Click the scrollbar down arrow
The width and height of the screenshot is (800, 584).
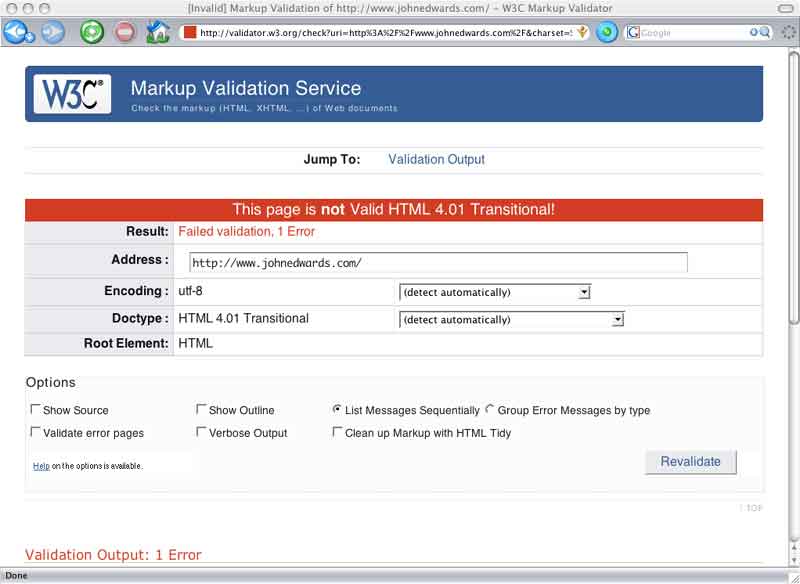coord(794,559)
